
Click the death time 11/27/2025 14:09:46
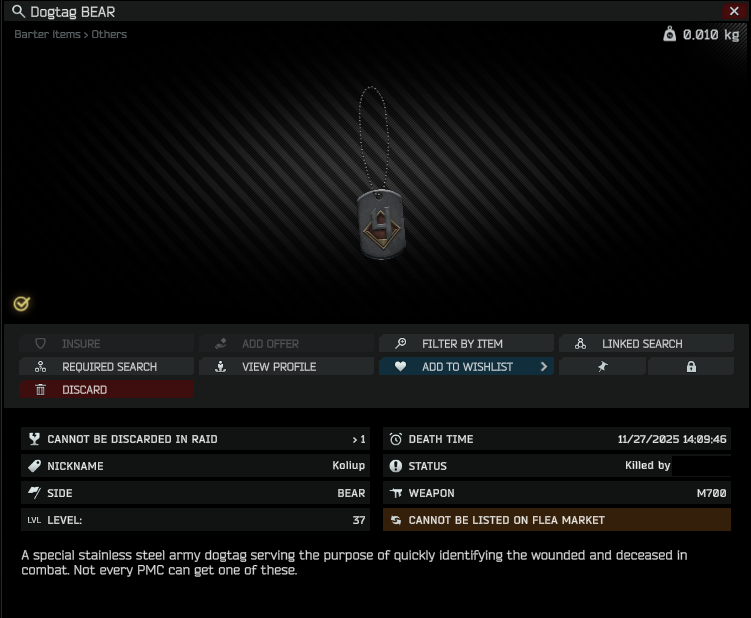coord(672,439)
